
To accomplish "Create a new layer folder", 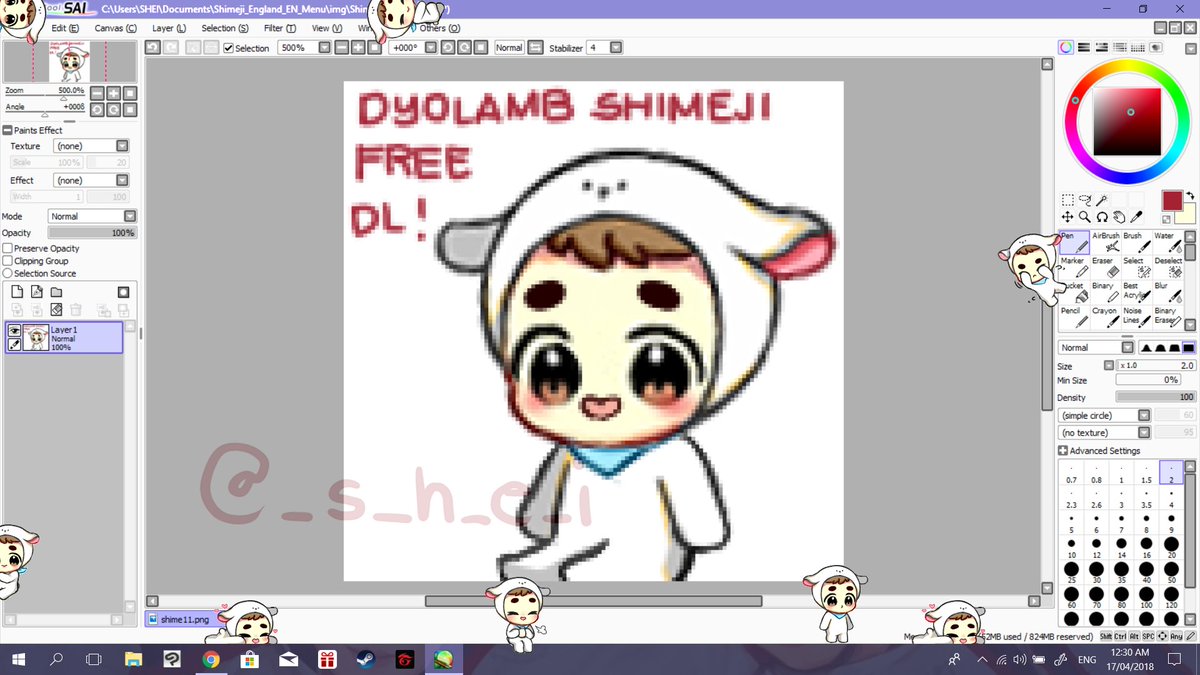I will pos(57,292).
